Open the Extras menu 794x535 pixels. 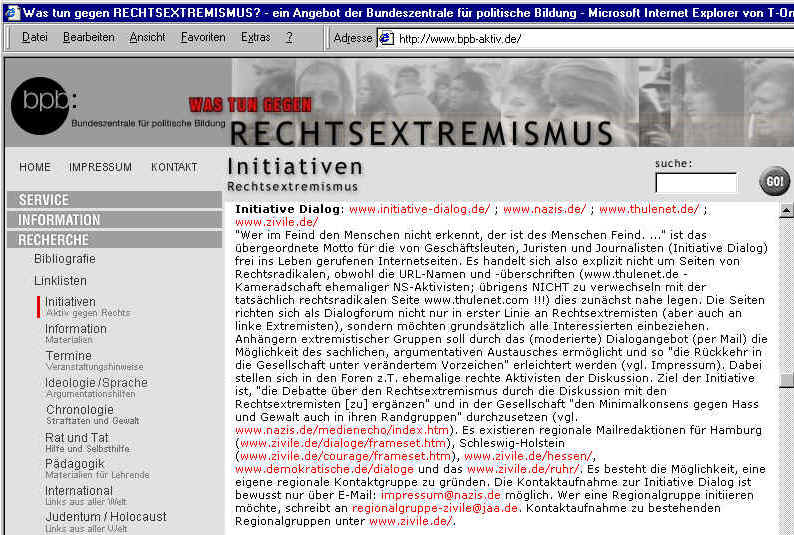[256, 37]
